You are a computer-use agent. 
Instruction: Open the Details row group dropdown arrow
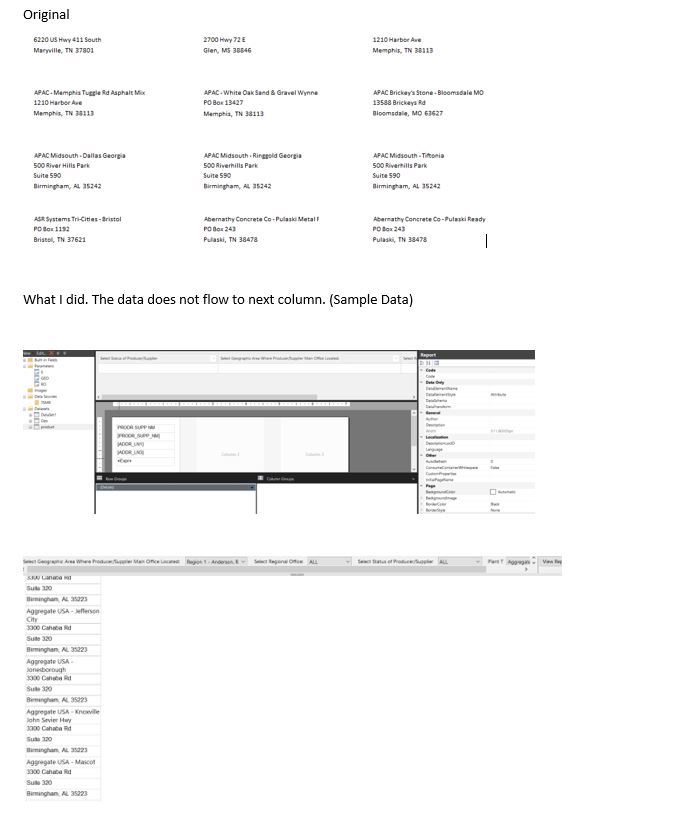(252, 488)
